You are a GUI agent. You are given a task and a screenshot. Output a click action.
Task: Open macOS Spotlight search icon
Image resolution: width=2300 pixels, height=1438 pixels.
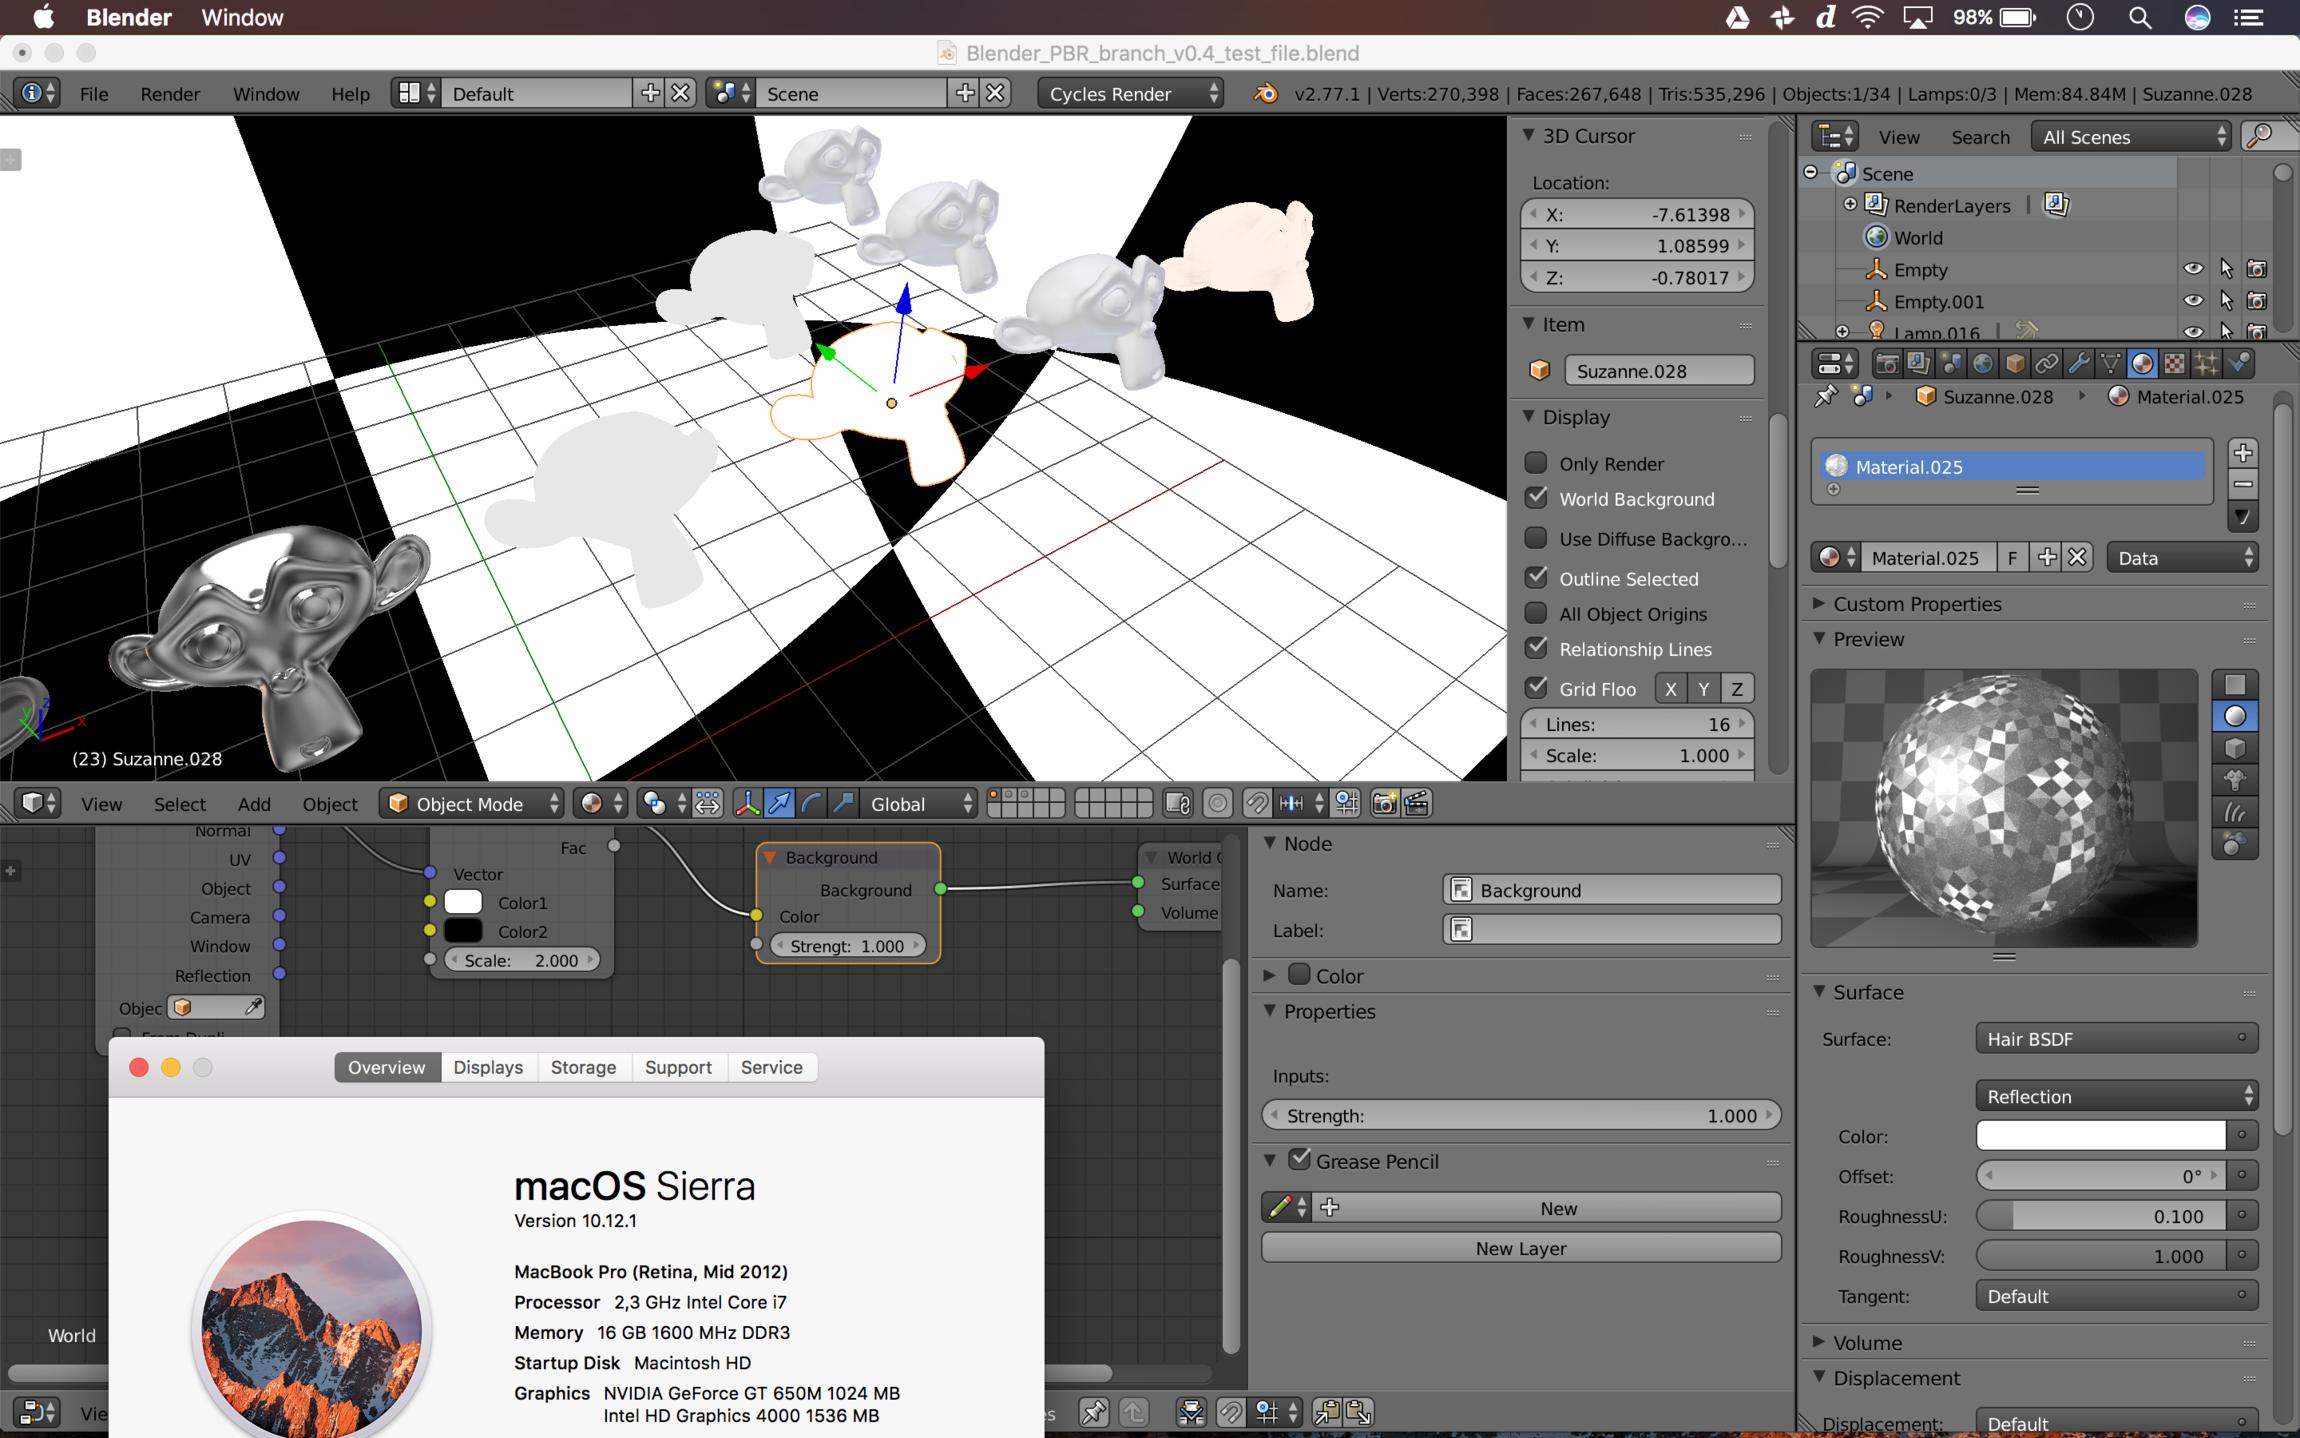[2139, 17]
